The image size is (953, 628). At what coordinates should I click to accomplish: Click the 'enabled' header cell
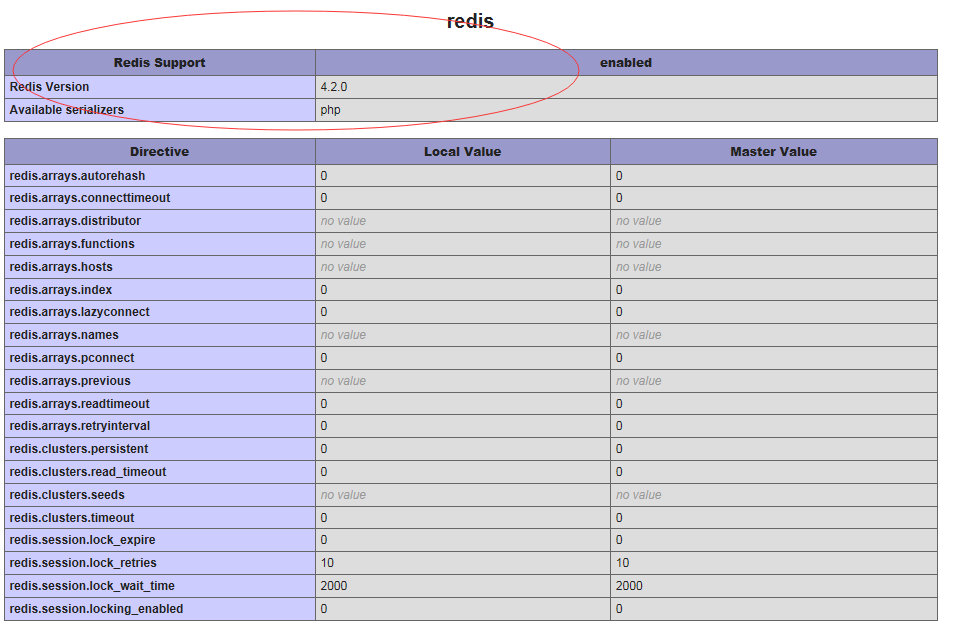[x=626, y=63]
